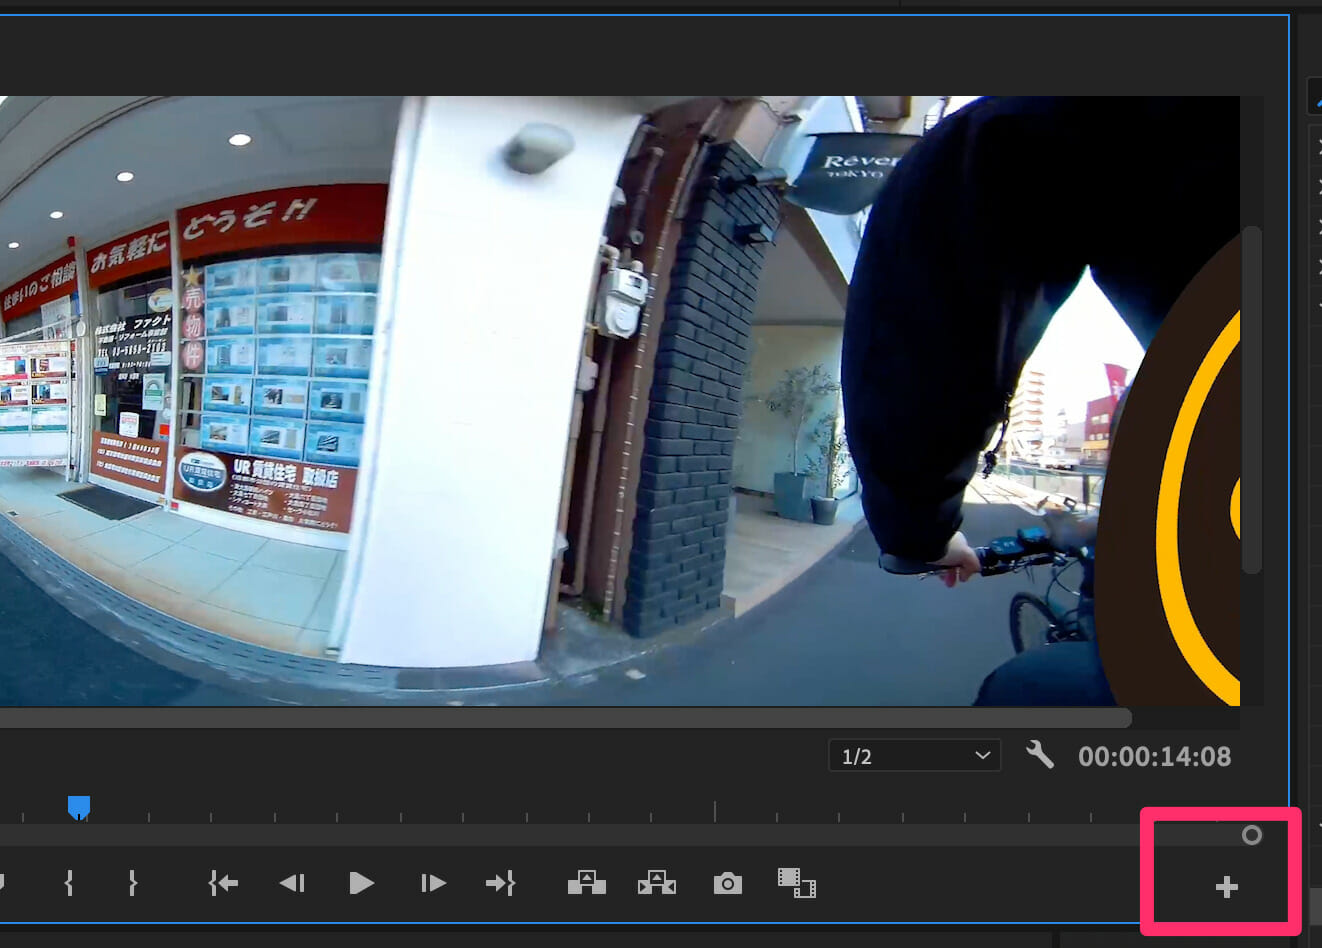Screen dimensions: 1322x948
Task: Step back one frame
Action: click(x=292, y=883)
